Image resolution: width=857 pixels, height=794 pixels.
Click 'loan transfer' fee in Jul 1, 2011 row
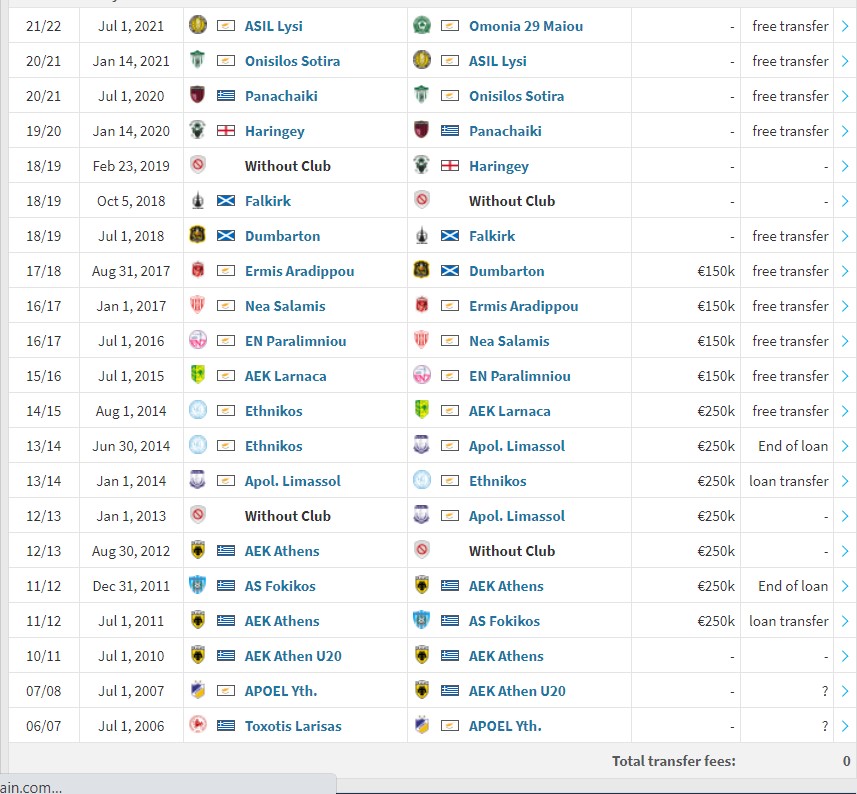(x=789, y=621)
